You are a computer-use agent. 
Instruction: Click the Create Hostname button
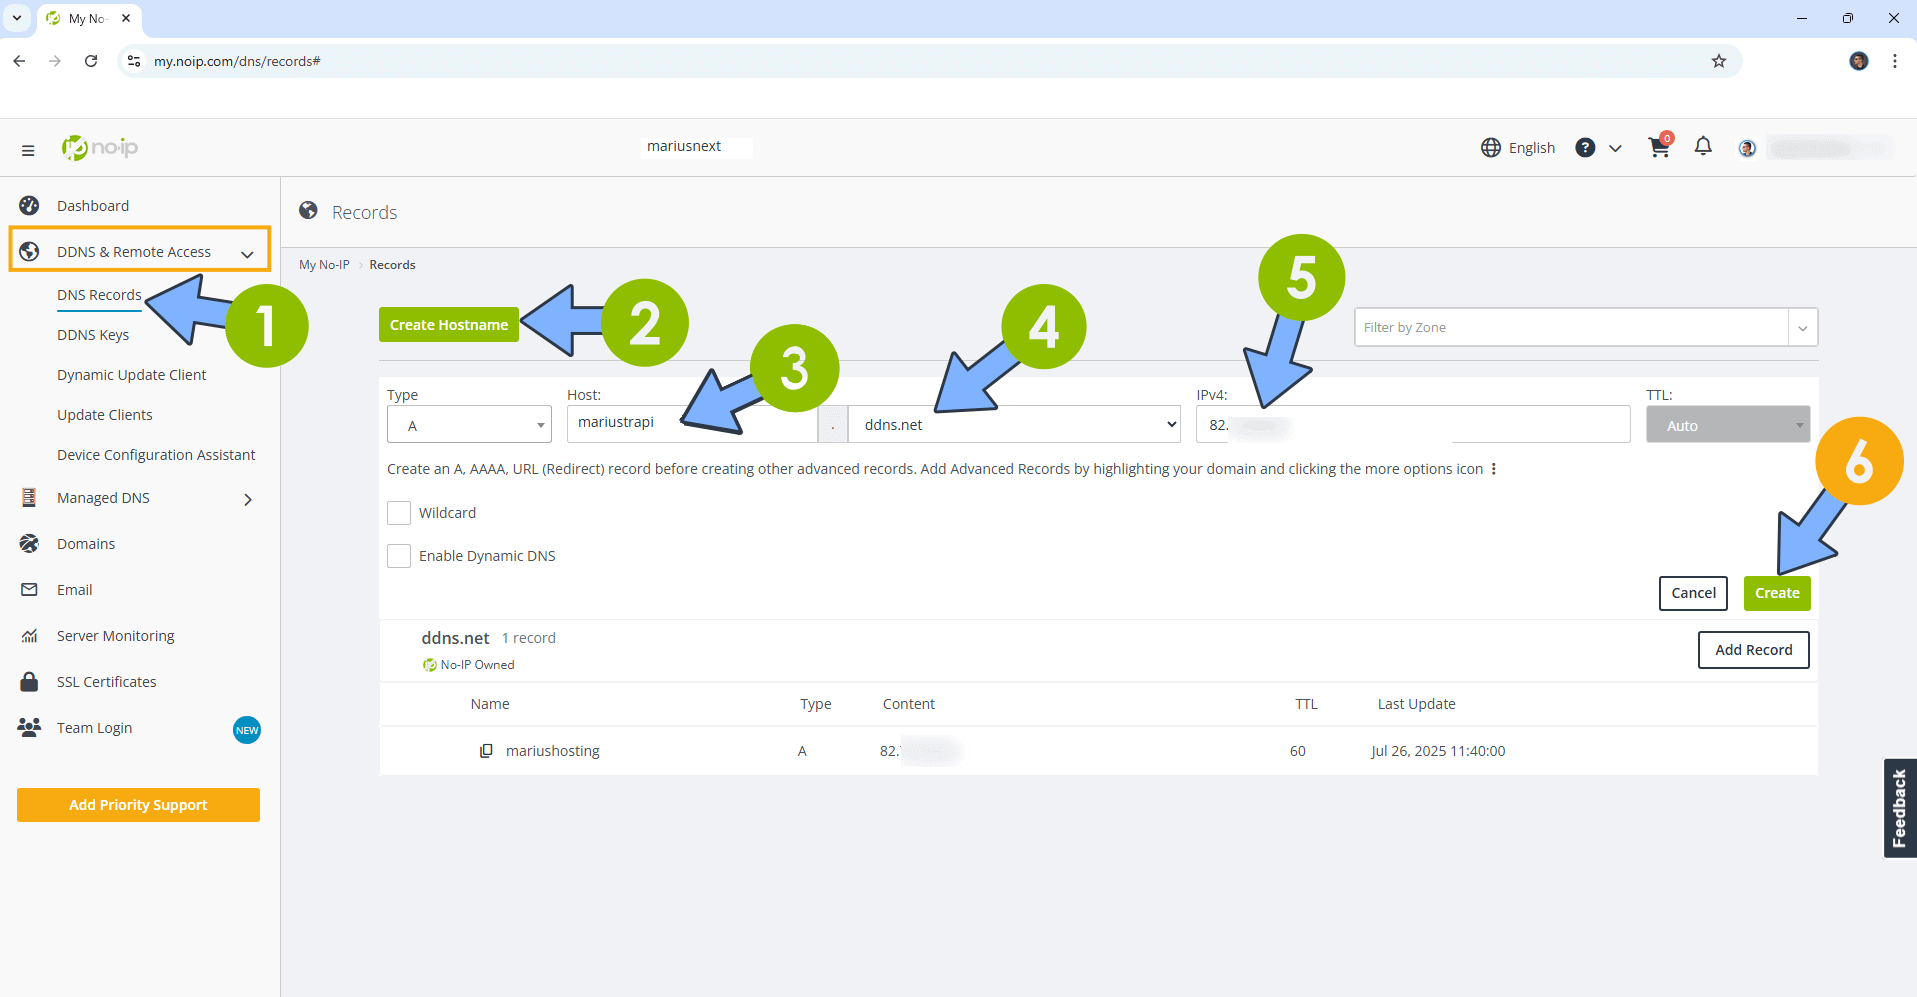pyautogui.click(x=448, y=324)
